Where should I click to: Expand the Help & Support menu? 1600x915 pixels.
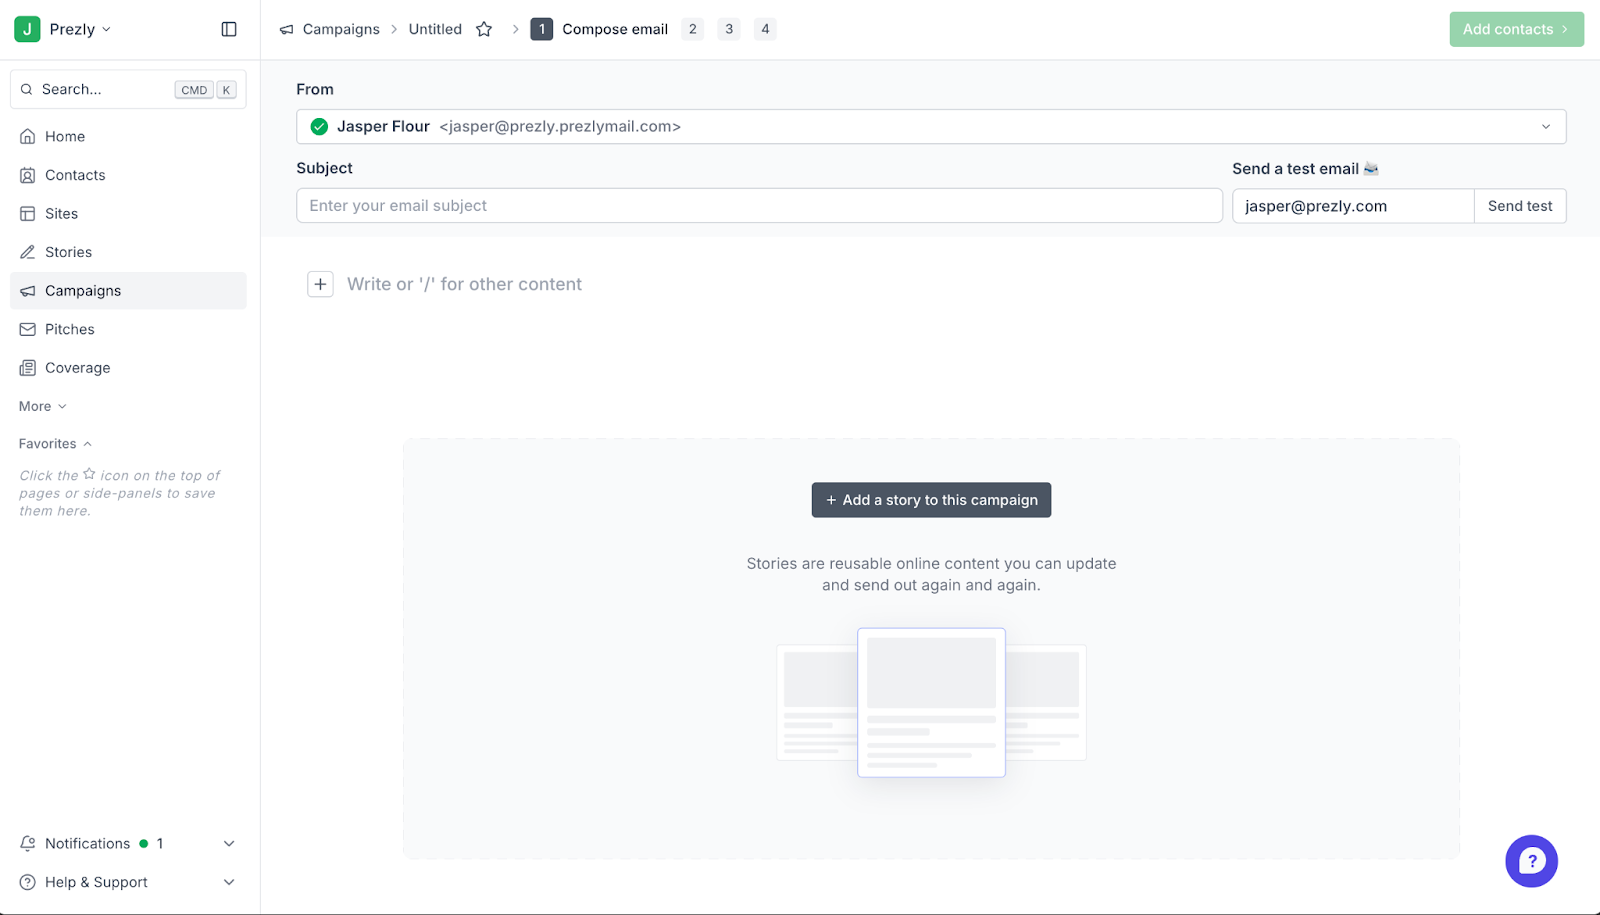pyautogui.click(x=229, y=882)
